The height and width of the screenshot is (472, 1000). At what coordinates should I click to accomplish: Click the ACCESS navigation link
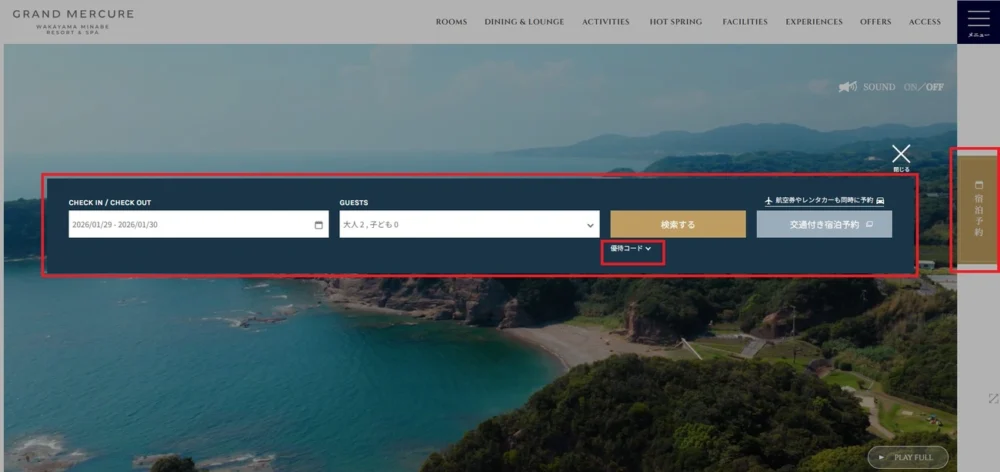click(924, 22)
